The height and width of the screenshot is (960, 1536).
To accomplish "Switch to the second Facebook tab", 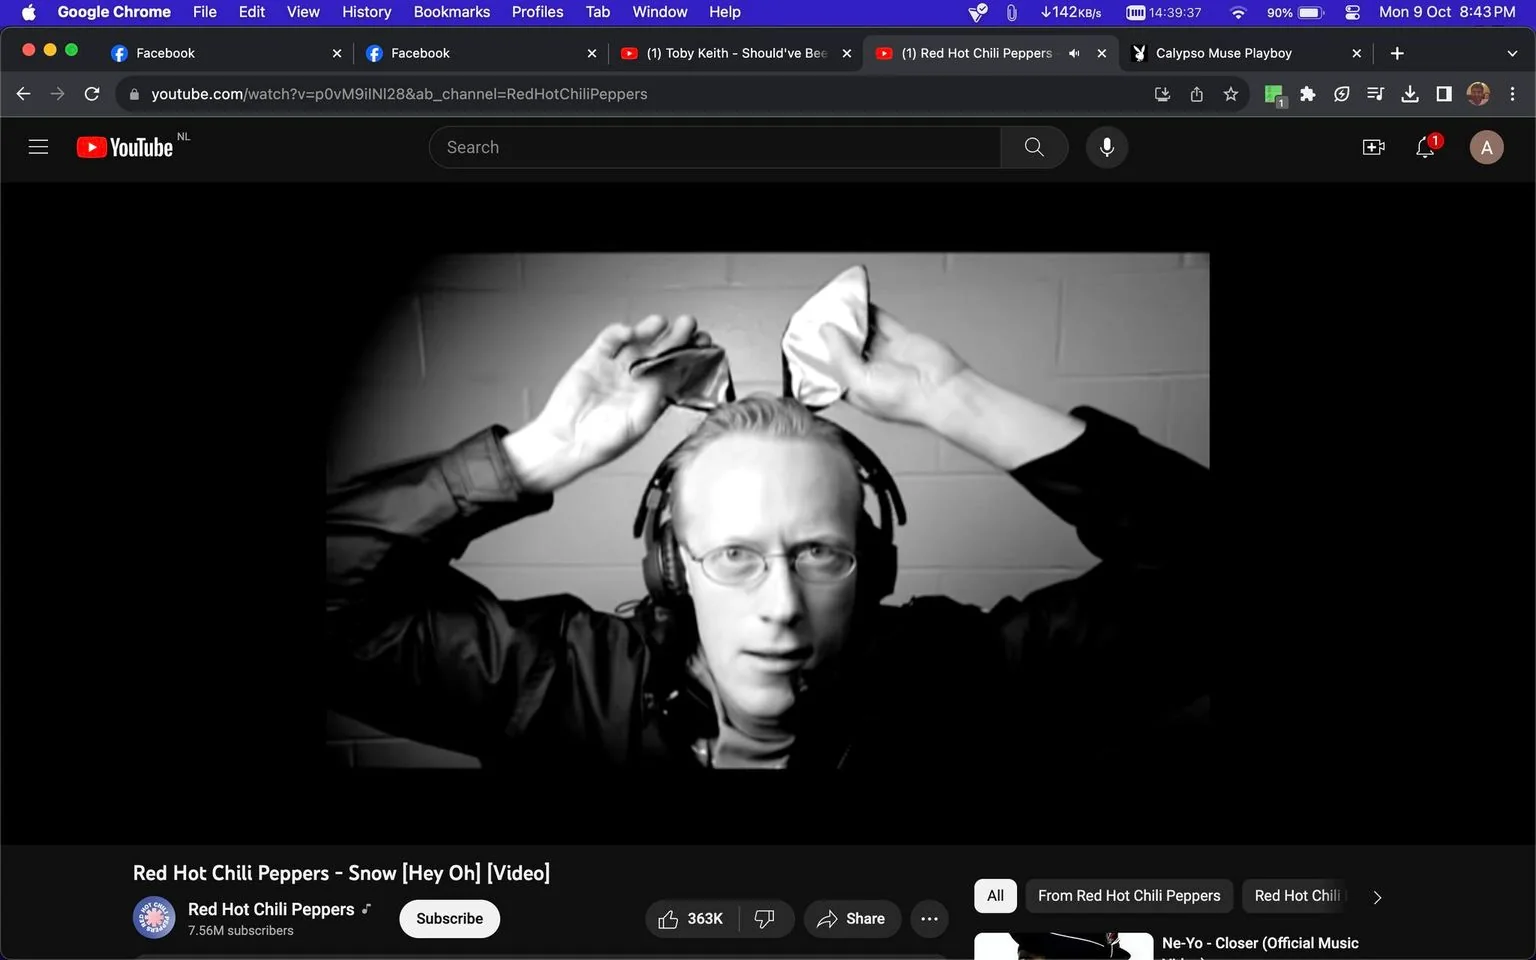I will coord(480,53).
